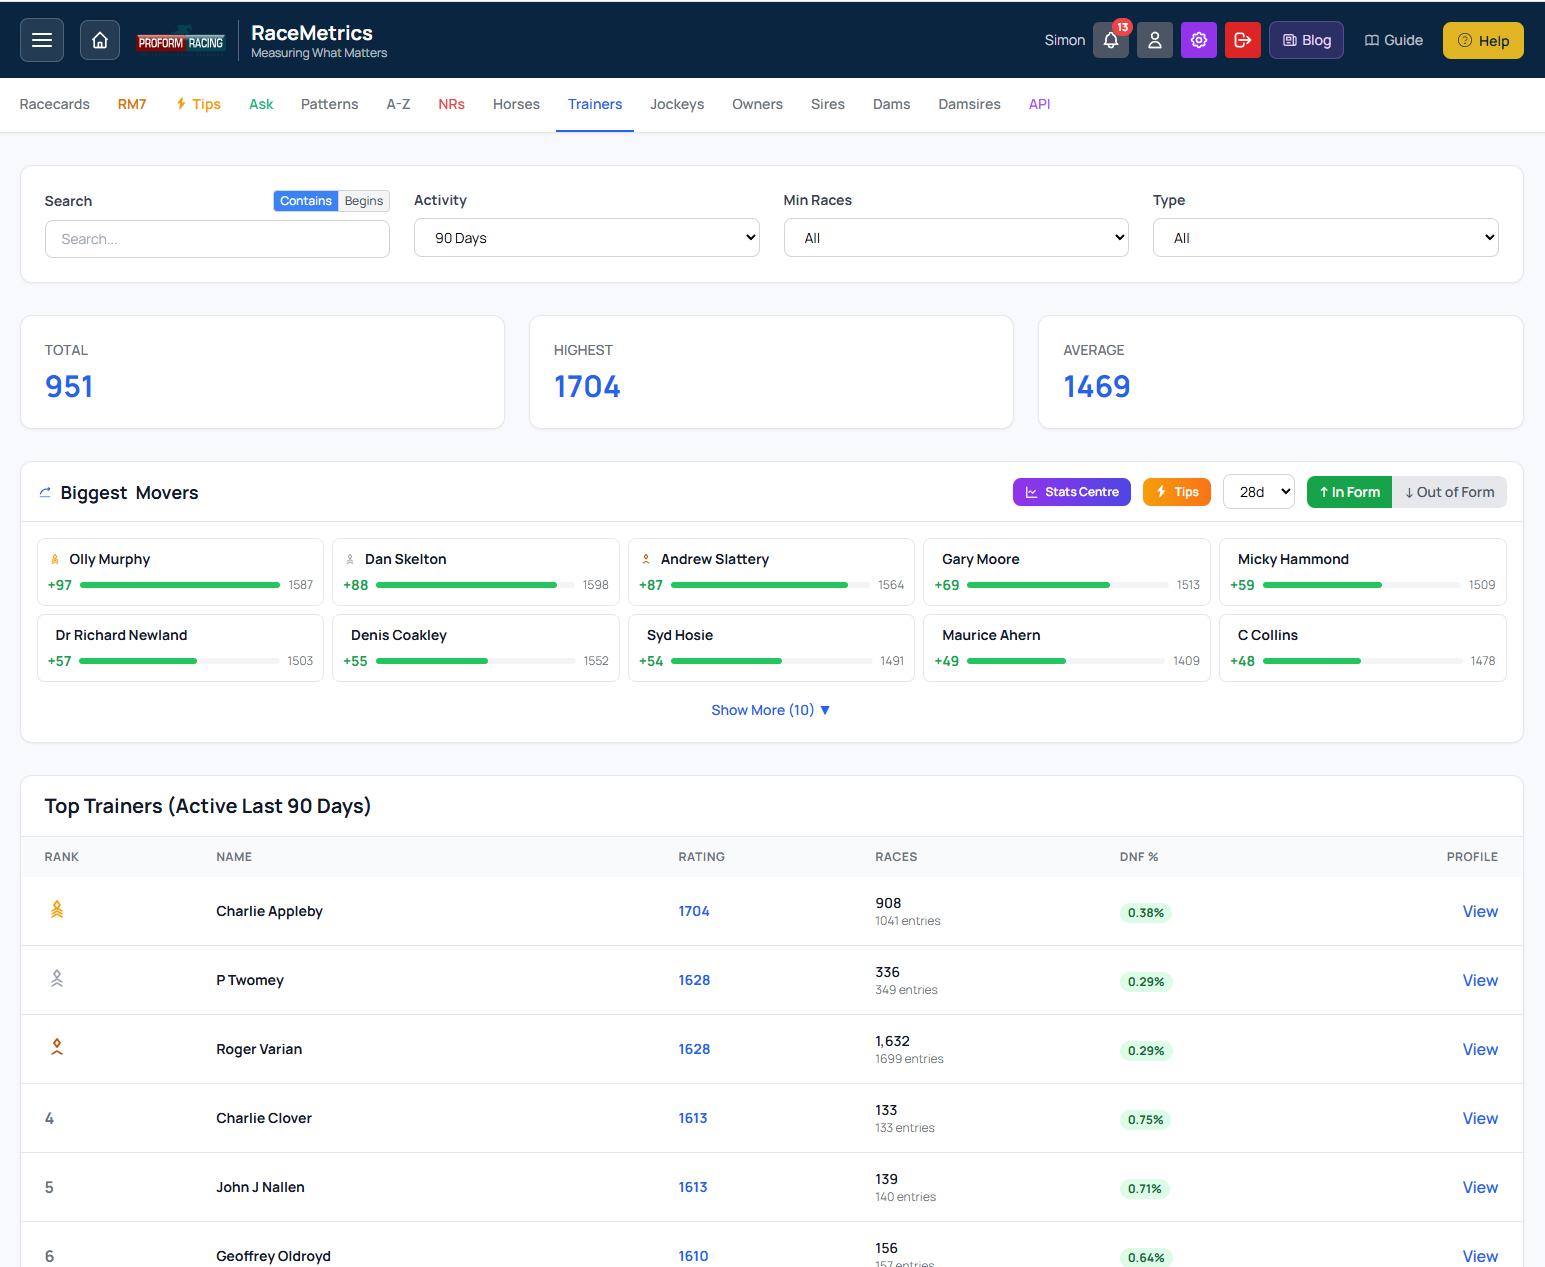Open the NRs tab
1545x1267 pixels.
click(x=451, y=104)
